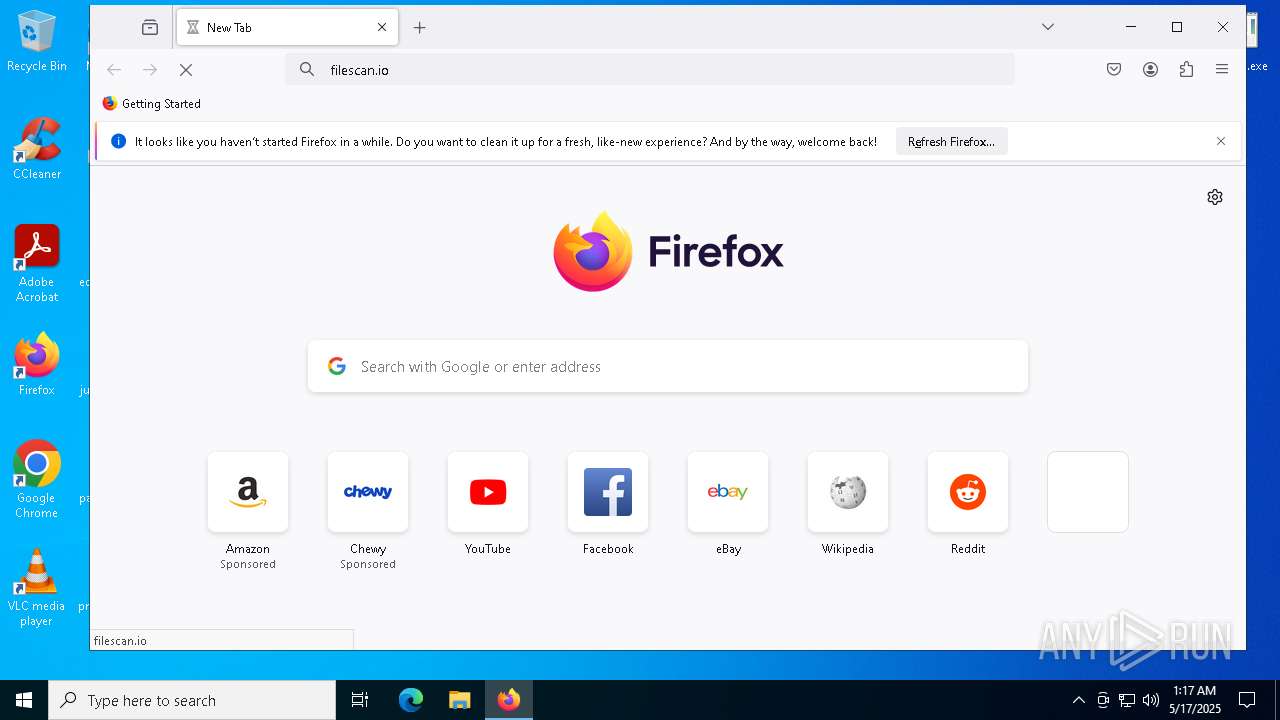
Task: Click the address bar showing filescan.io
Action: click(x=650, y=69)
